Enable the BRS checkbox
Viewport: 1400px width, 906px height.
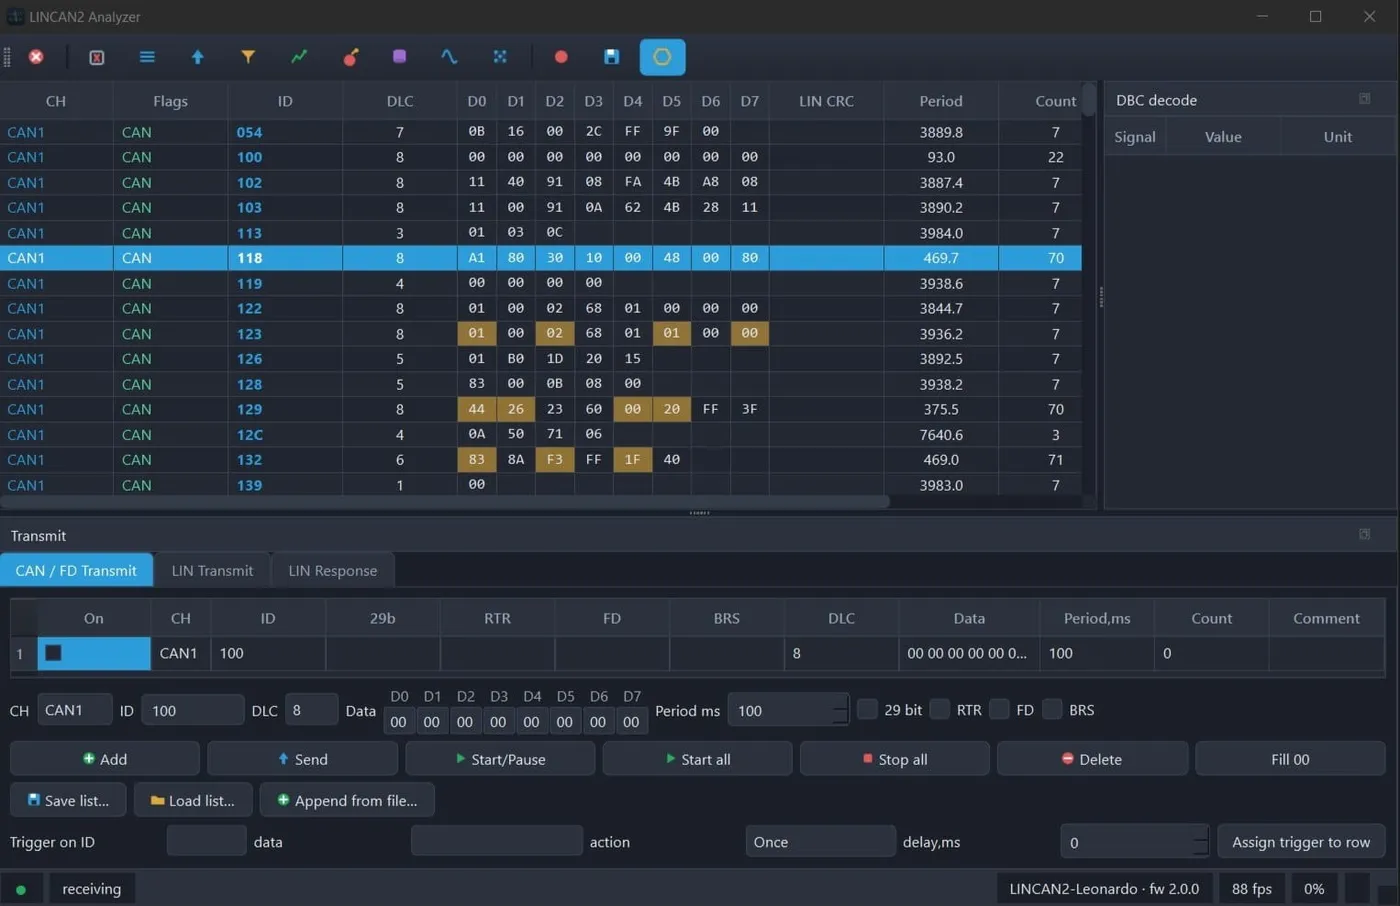coord(1052,709)
